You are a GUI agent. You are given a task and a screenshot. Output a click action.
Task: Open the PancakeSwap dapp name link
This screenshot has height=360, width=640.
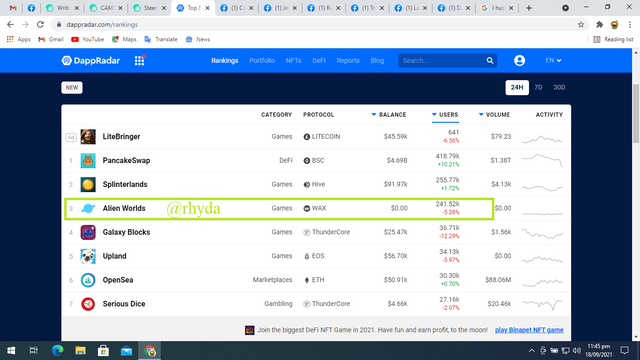pyautogui.click(x=126, y=160)
